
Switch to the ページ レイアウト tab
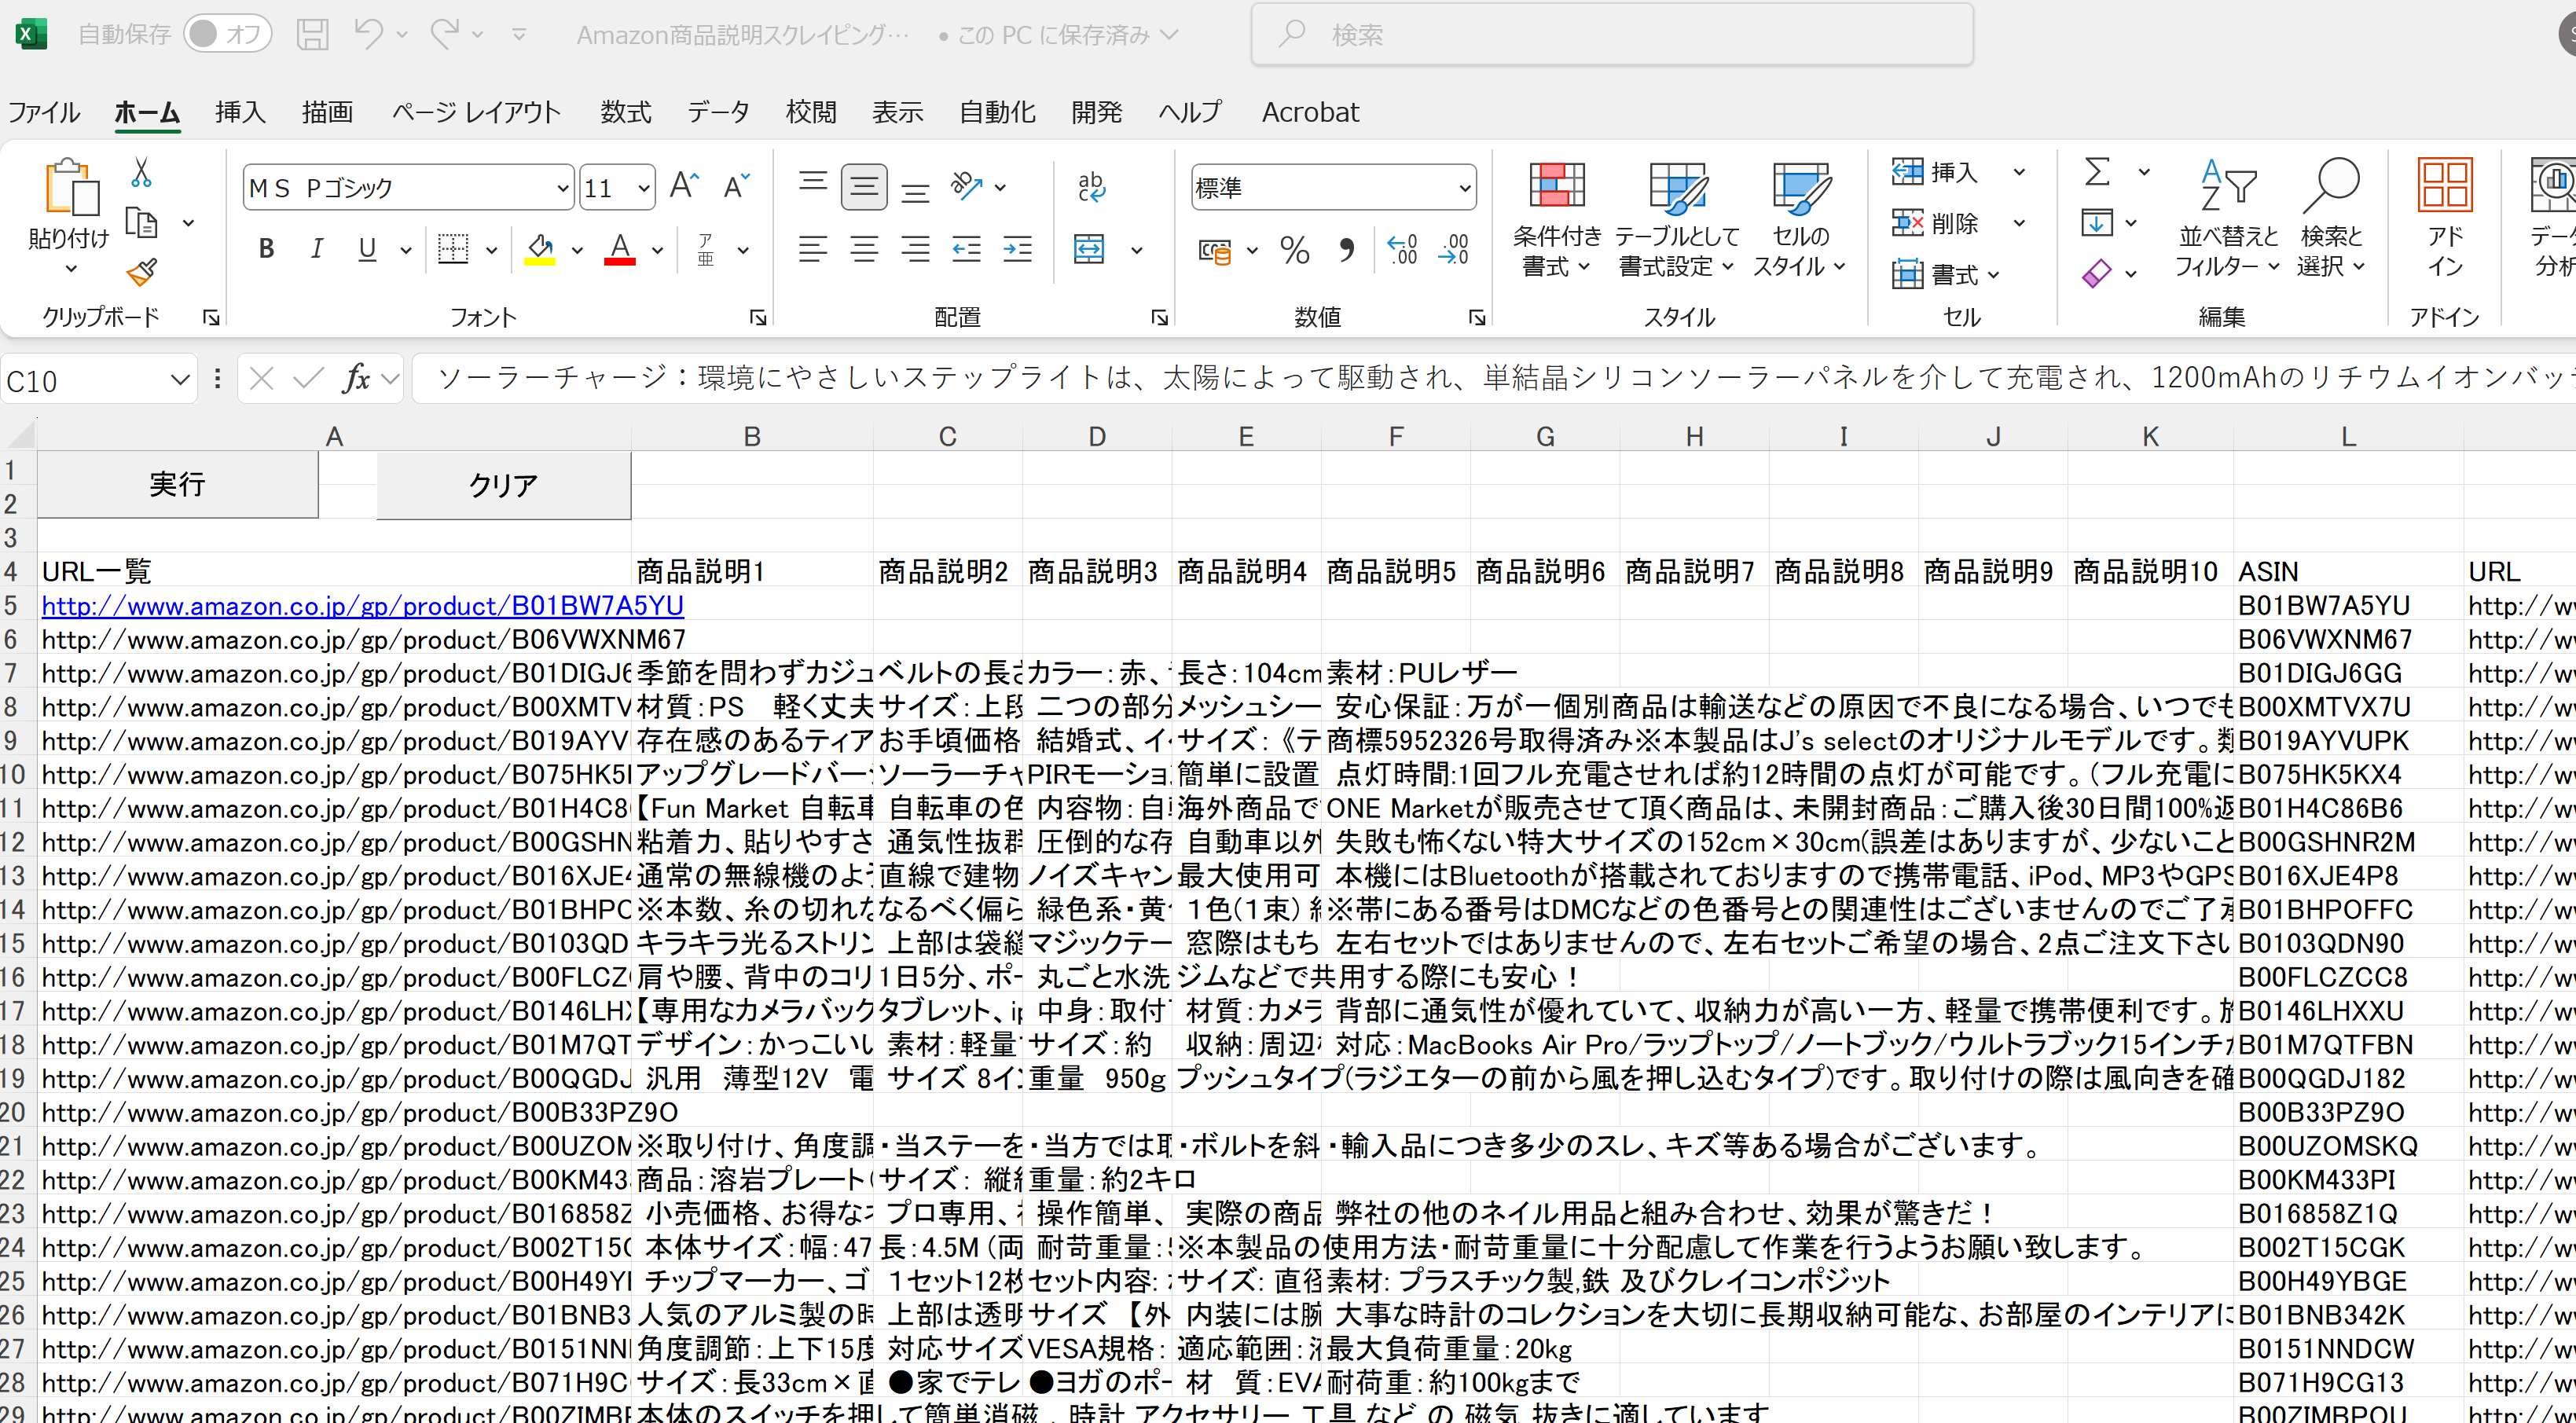click(476, 112)
